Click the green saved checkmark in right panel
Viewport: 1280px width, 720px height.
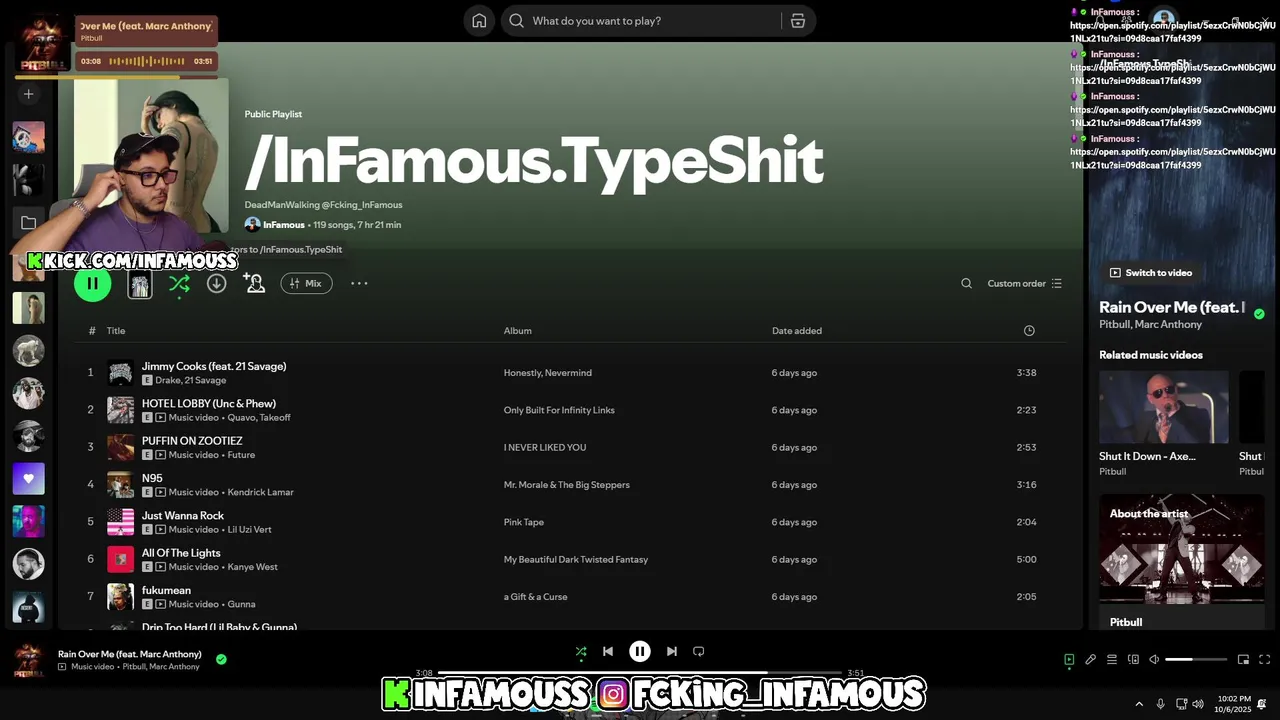(1259, 313)
